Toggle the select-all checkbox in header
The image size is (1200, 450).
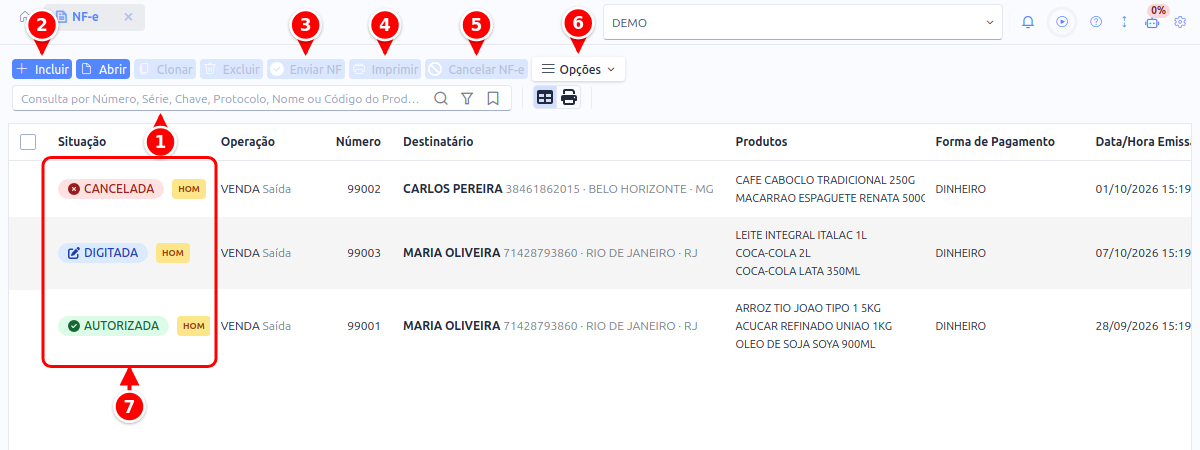click(28, 142)
